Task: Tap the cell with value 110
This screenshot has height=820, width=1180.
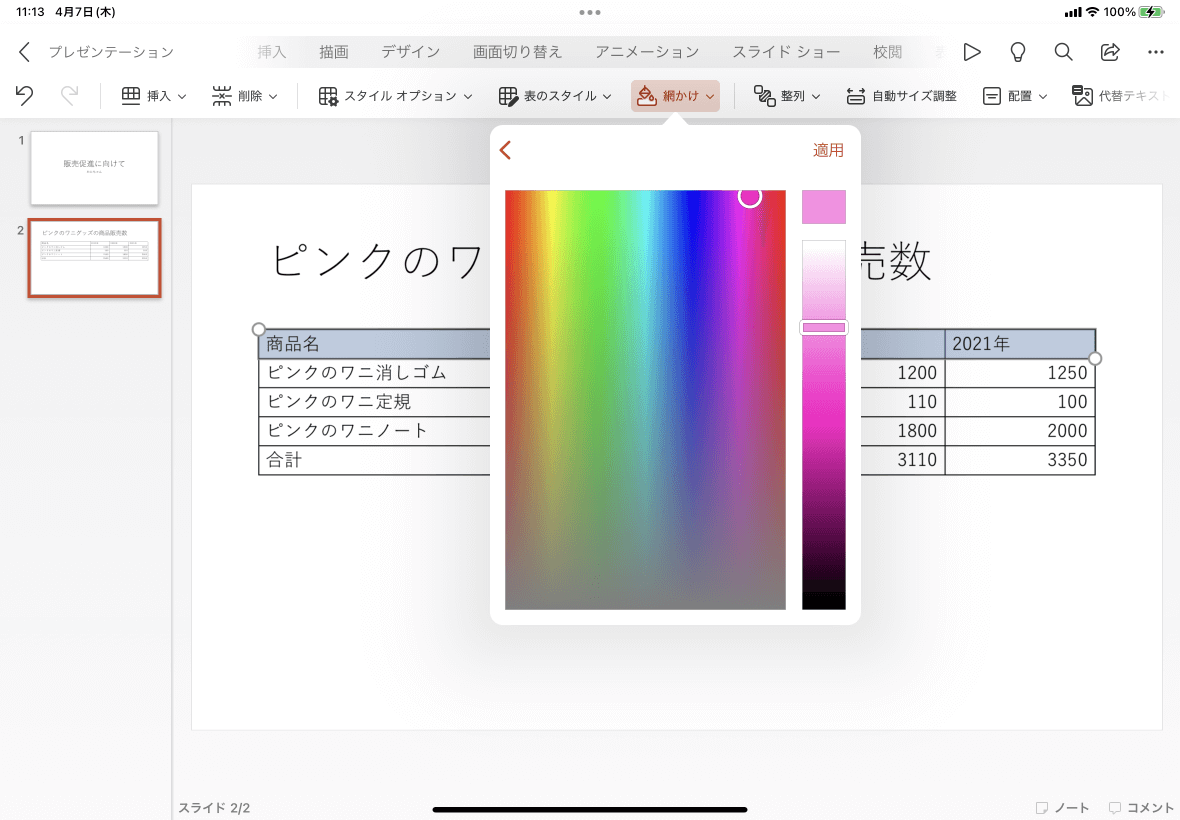Action: coord(902,402)
